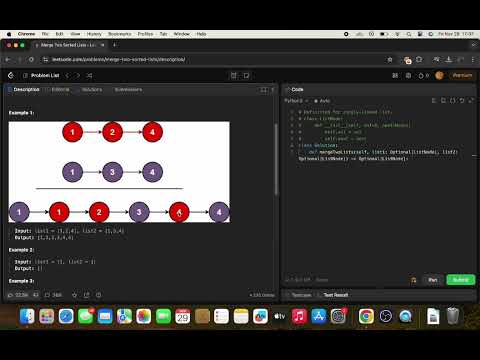The image size is (480, 360).
Task: Open the user avatar menu
Action: tap(439, 76)
